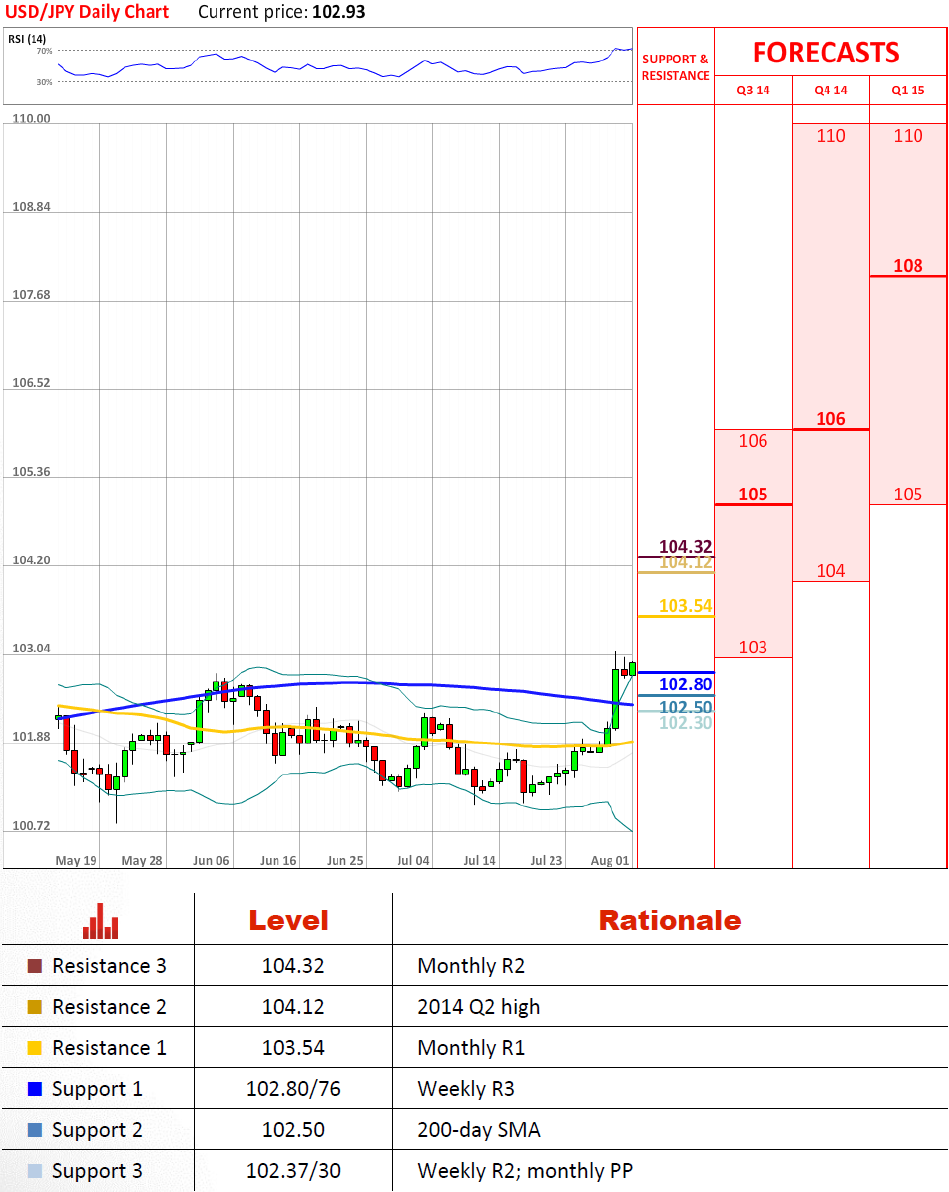949x1192 pixels.
Task: Click the 102.30 light-blue support label
Action: pos(685,723)
